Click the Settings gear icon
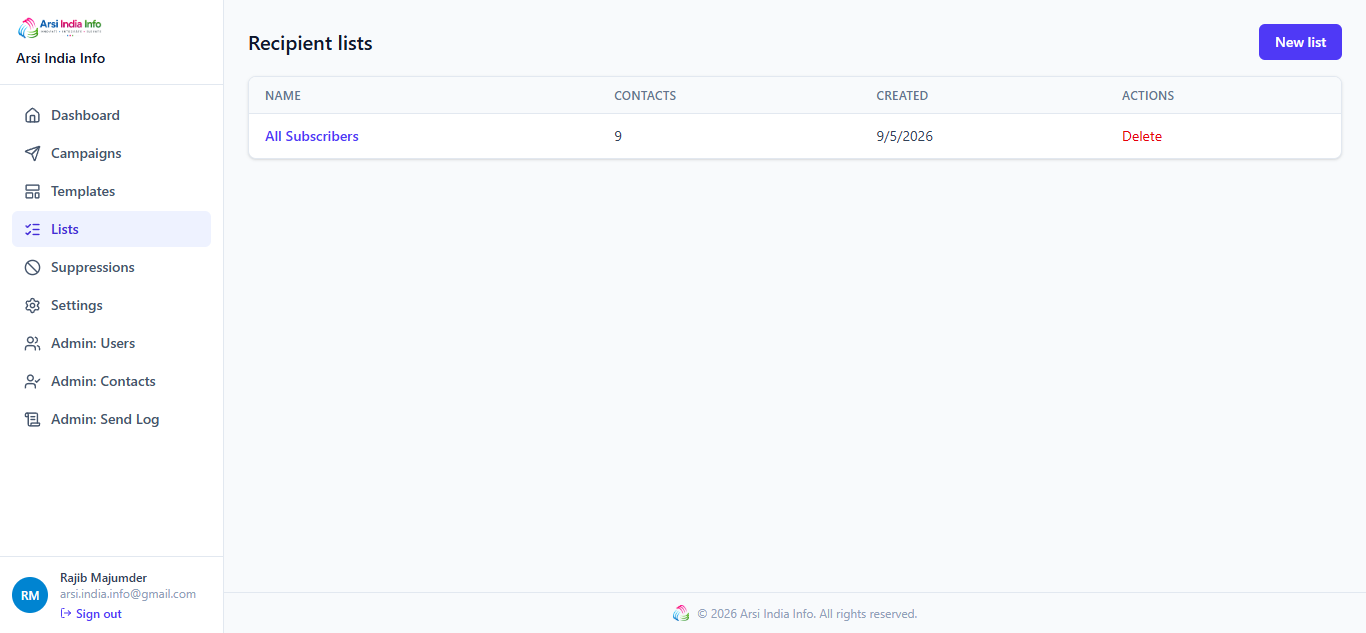The width and height of the screenshot is (1366, 633). coord(32,305)
